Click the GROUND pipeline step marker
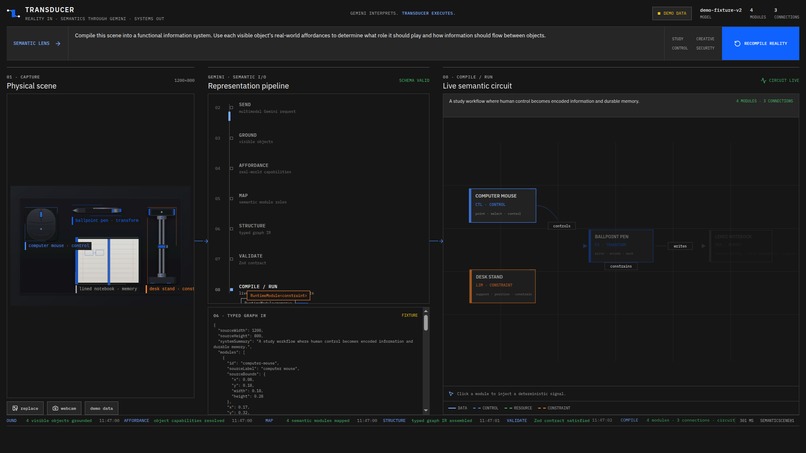This screenshot has height=453, width=806. (x=231, y=138)
